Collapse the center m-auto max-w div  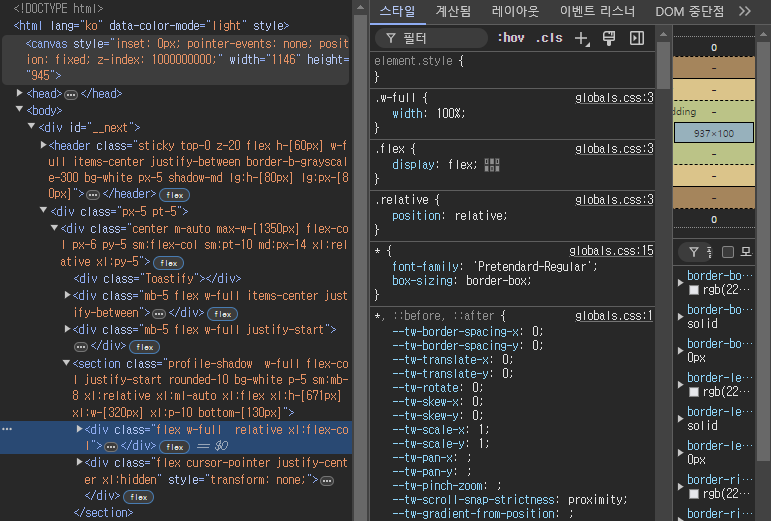(55, 228)
